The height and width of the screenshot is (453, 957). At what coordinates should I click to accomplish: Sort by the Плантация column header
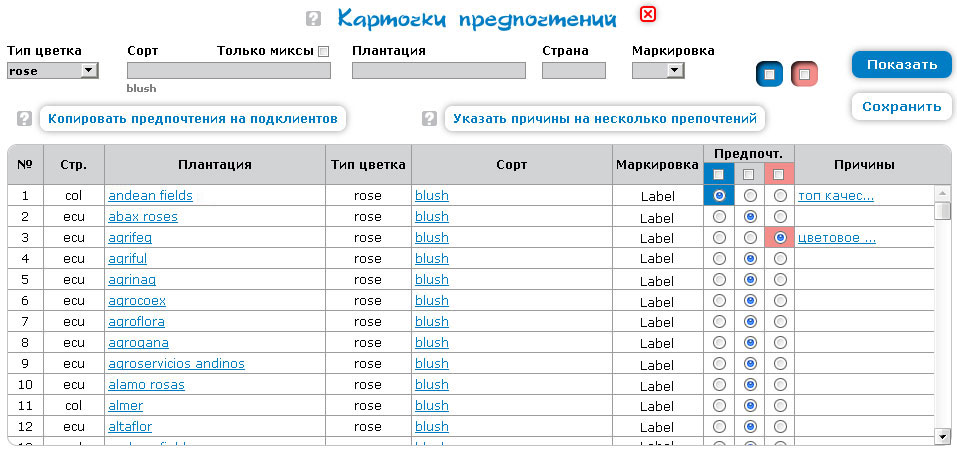[215, 165]
